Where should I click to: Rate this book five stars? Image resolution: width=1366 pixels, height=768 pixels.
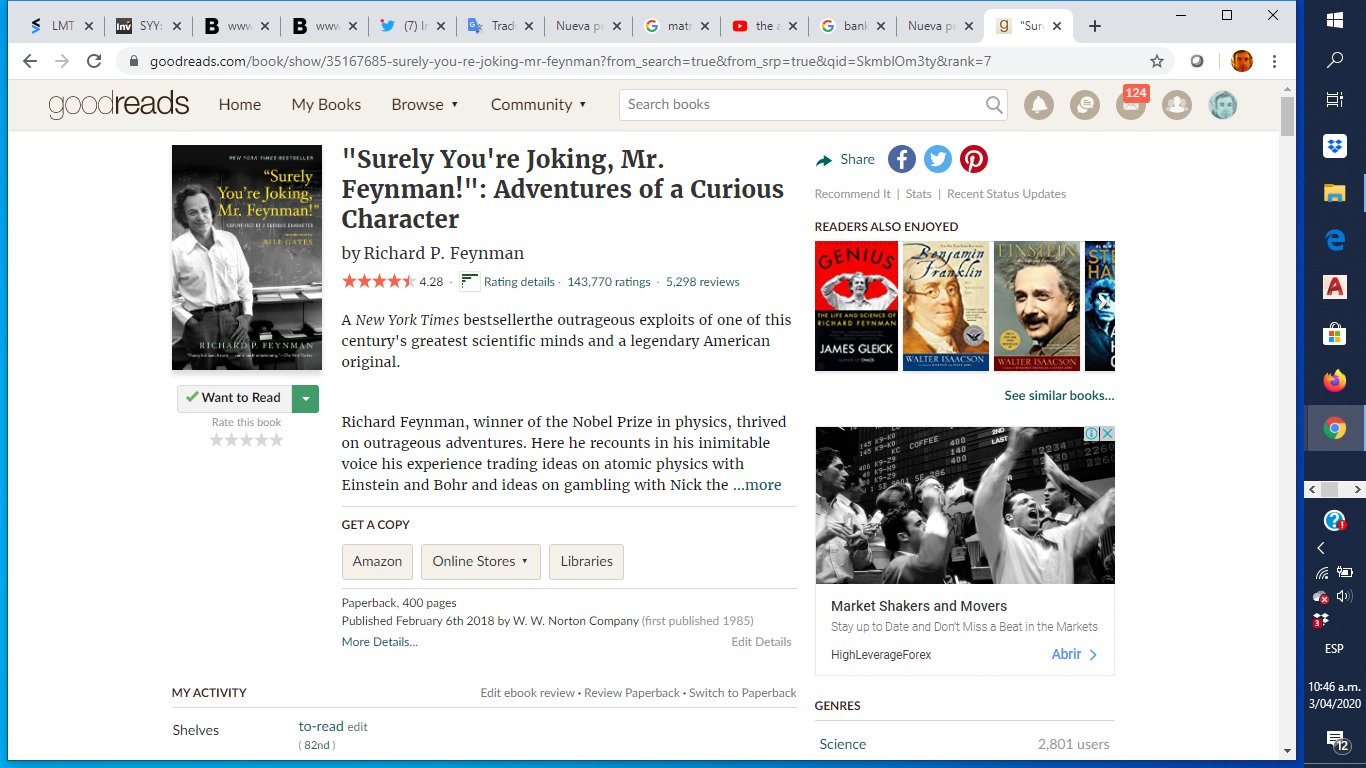coord(276,440)
